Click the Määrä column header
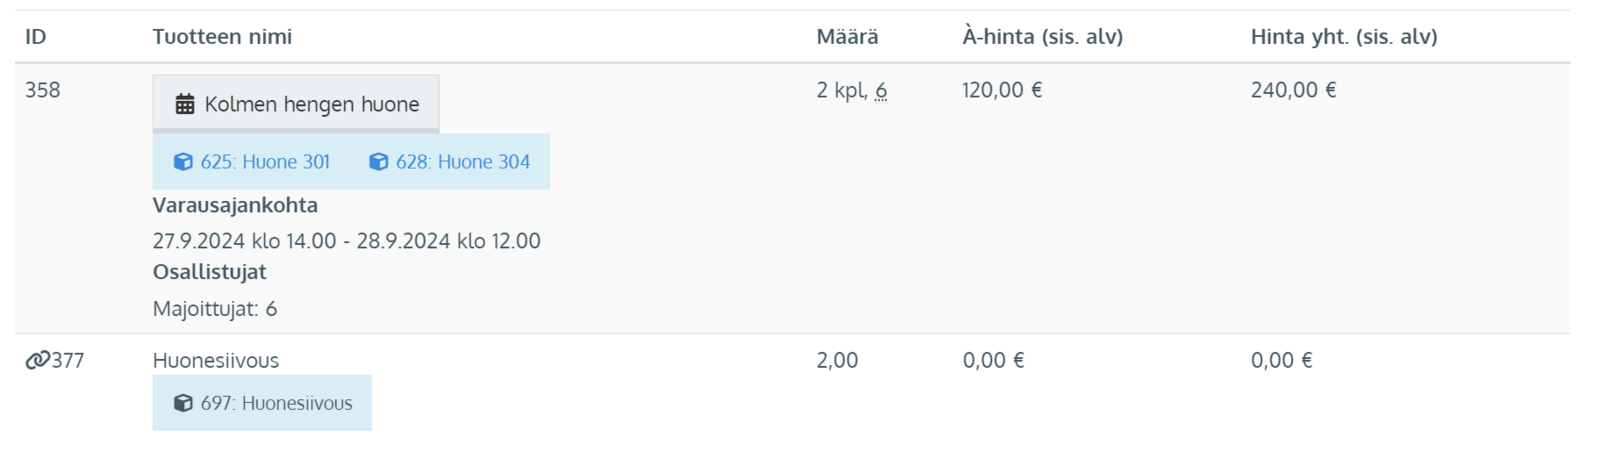Image resolution: width=1600 pixels, height=452 pixels. pyautogui.click(x=847, y=37)
